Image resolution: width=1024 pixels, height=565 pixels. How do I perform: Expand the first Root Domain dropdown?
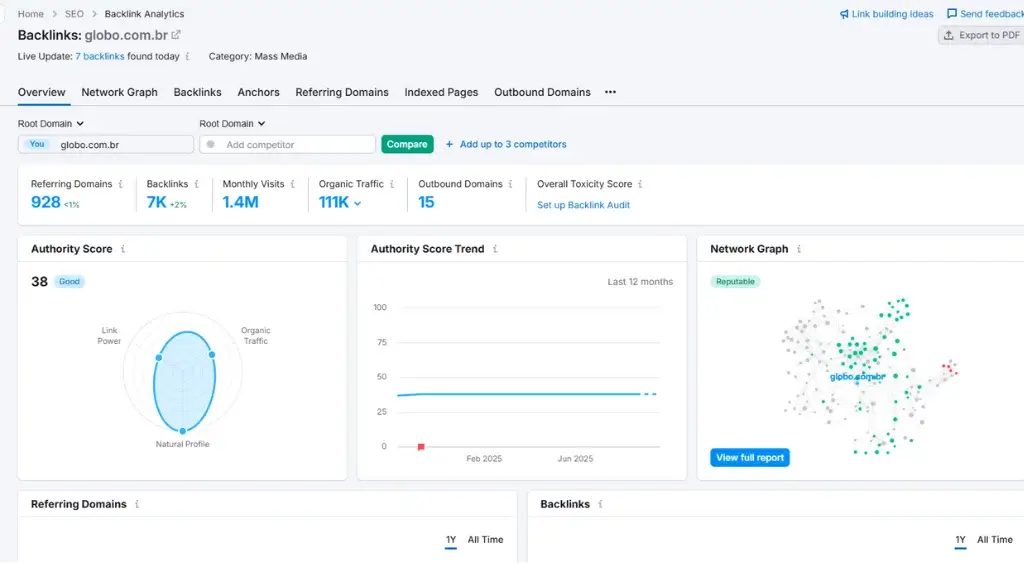coord(51,124)
